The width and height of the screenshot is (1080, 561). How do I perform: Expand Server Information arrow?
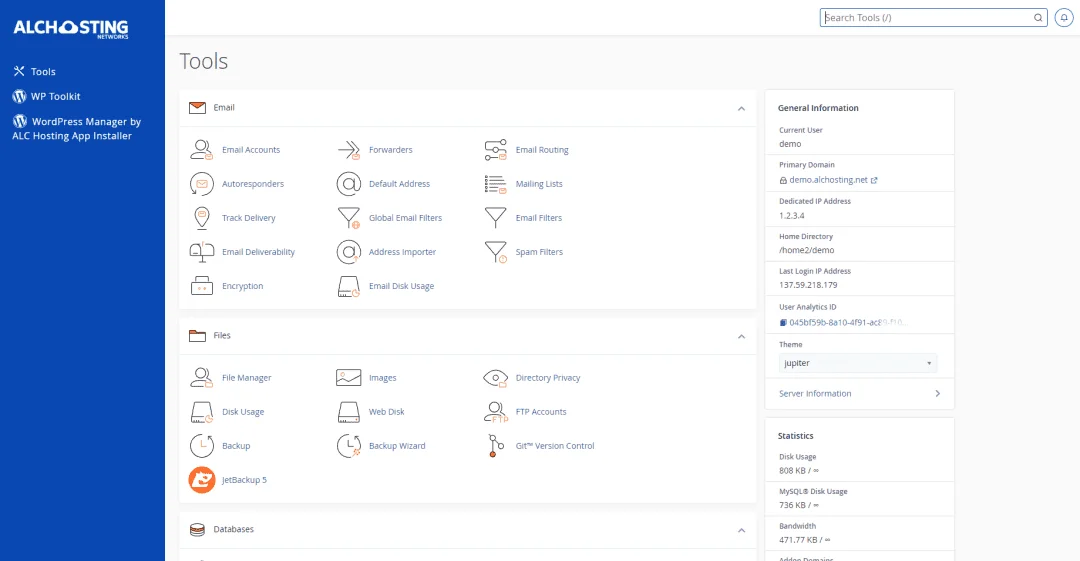click(x=937, y=394)
